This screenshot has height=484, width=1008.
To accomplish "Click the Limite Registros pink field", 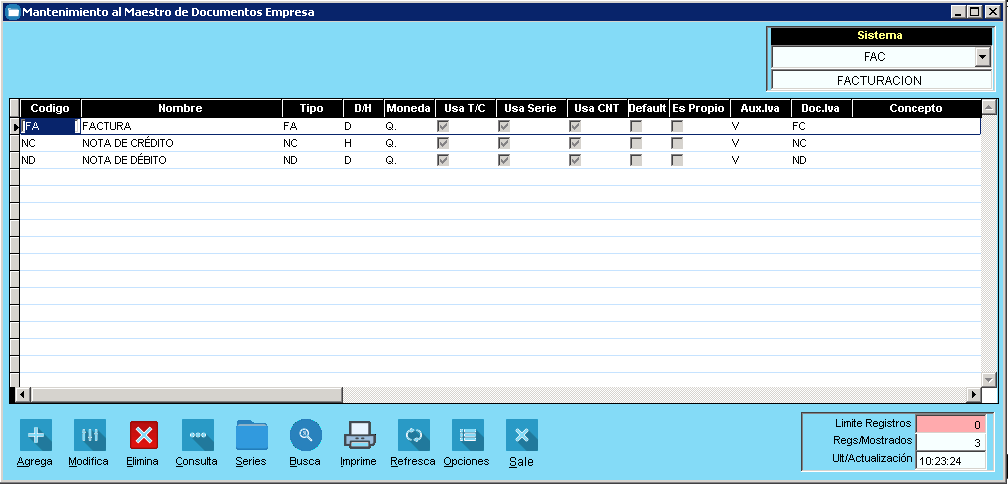I will (951, 424).
